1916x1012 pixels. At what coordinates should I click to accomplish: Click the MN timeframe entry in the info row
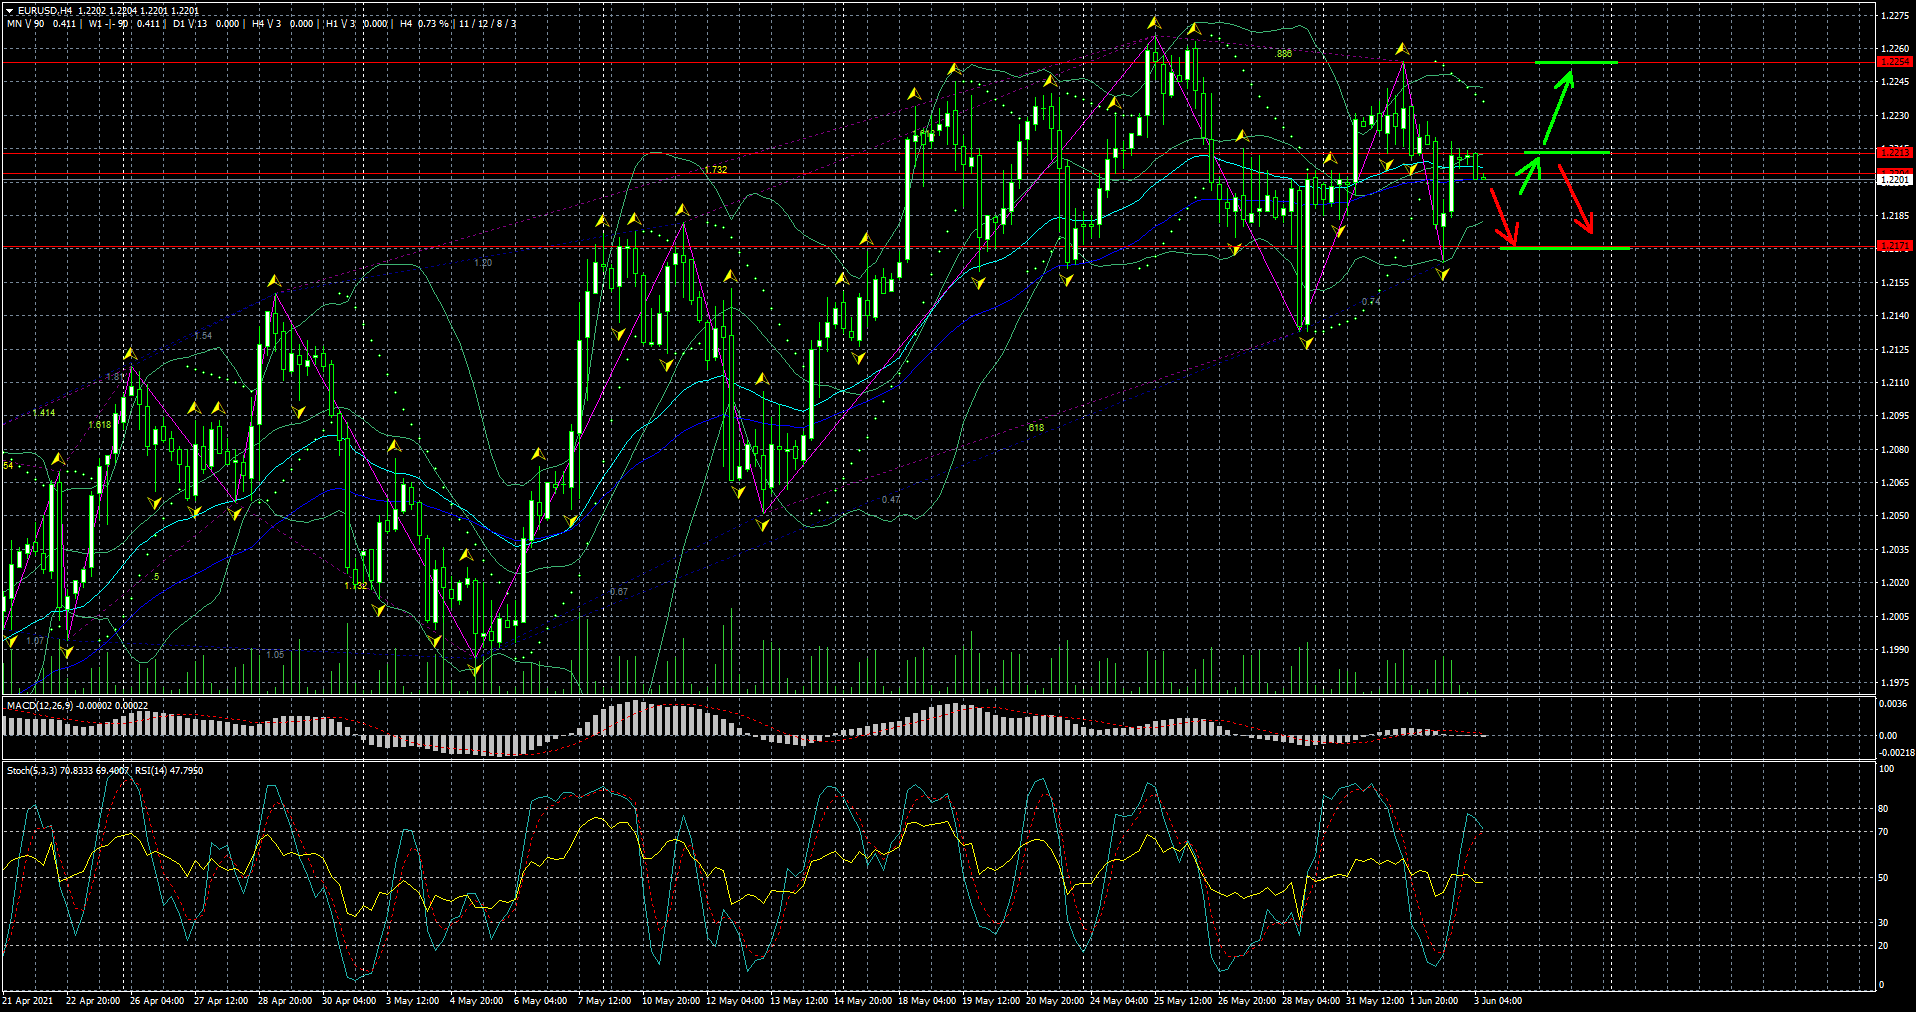pos(14,24)
